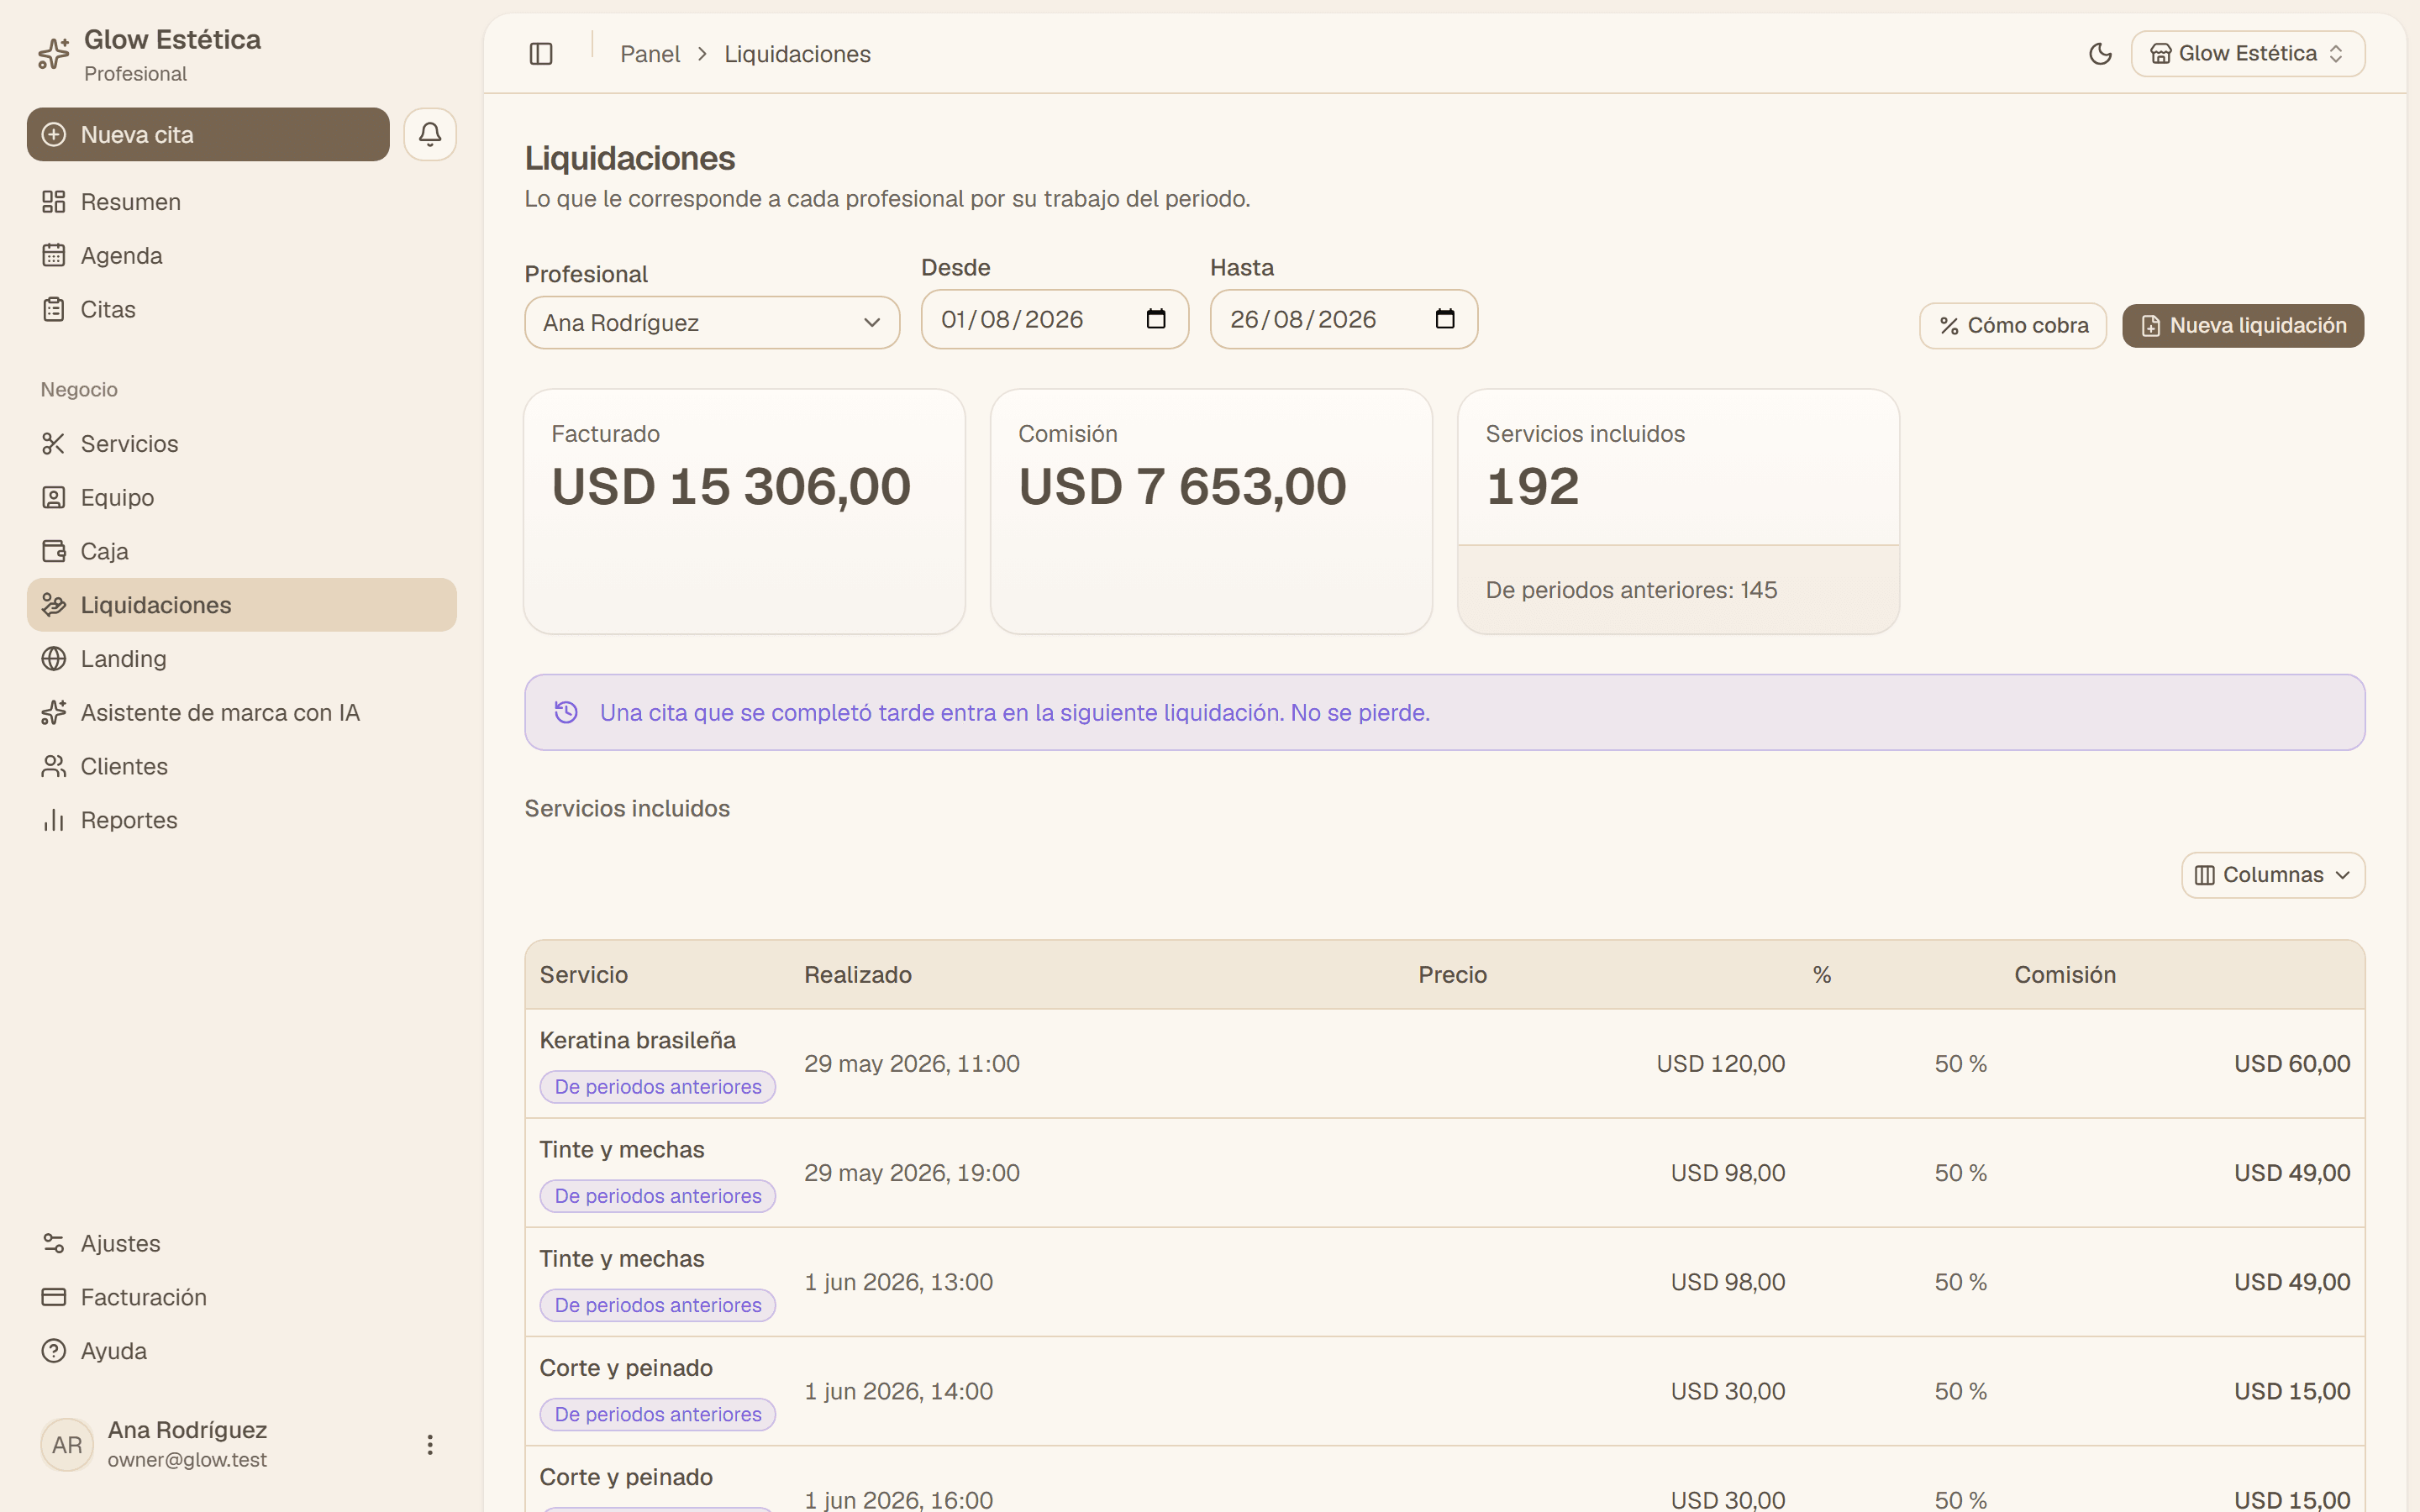
Task: Open the Citas section
Action: (242, 310)
